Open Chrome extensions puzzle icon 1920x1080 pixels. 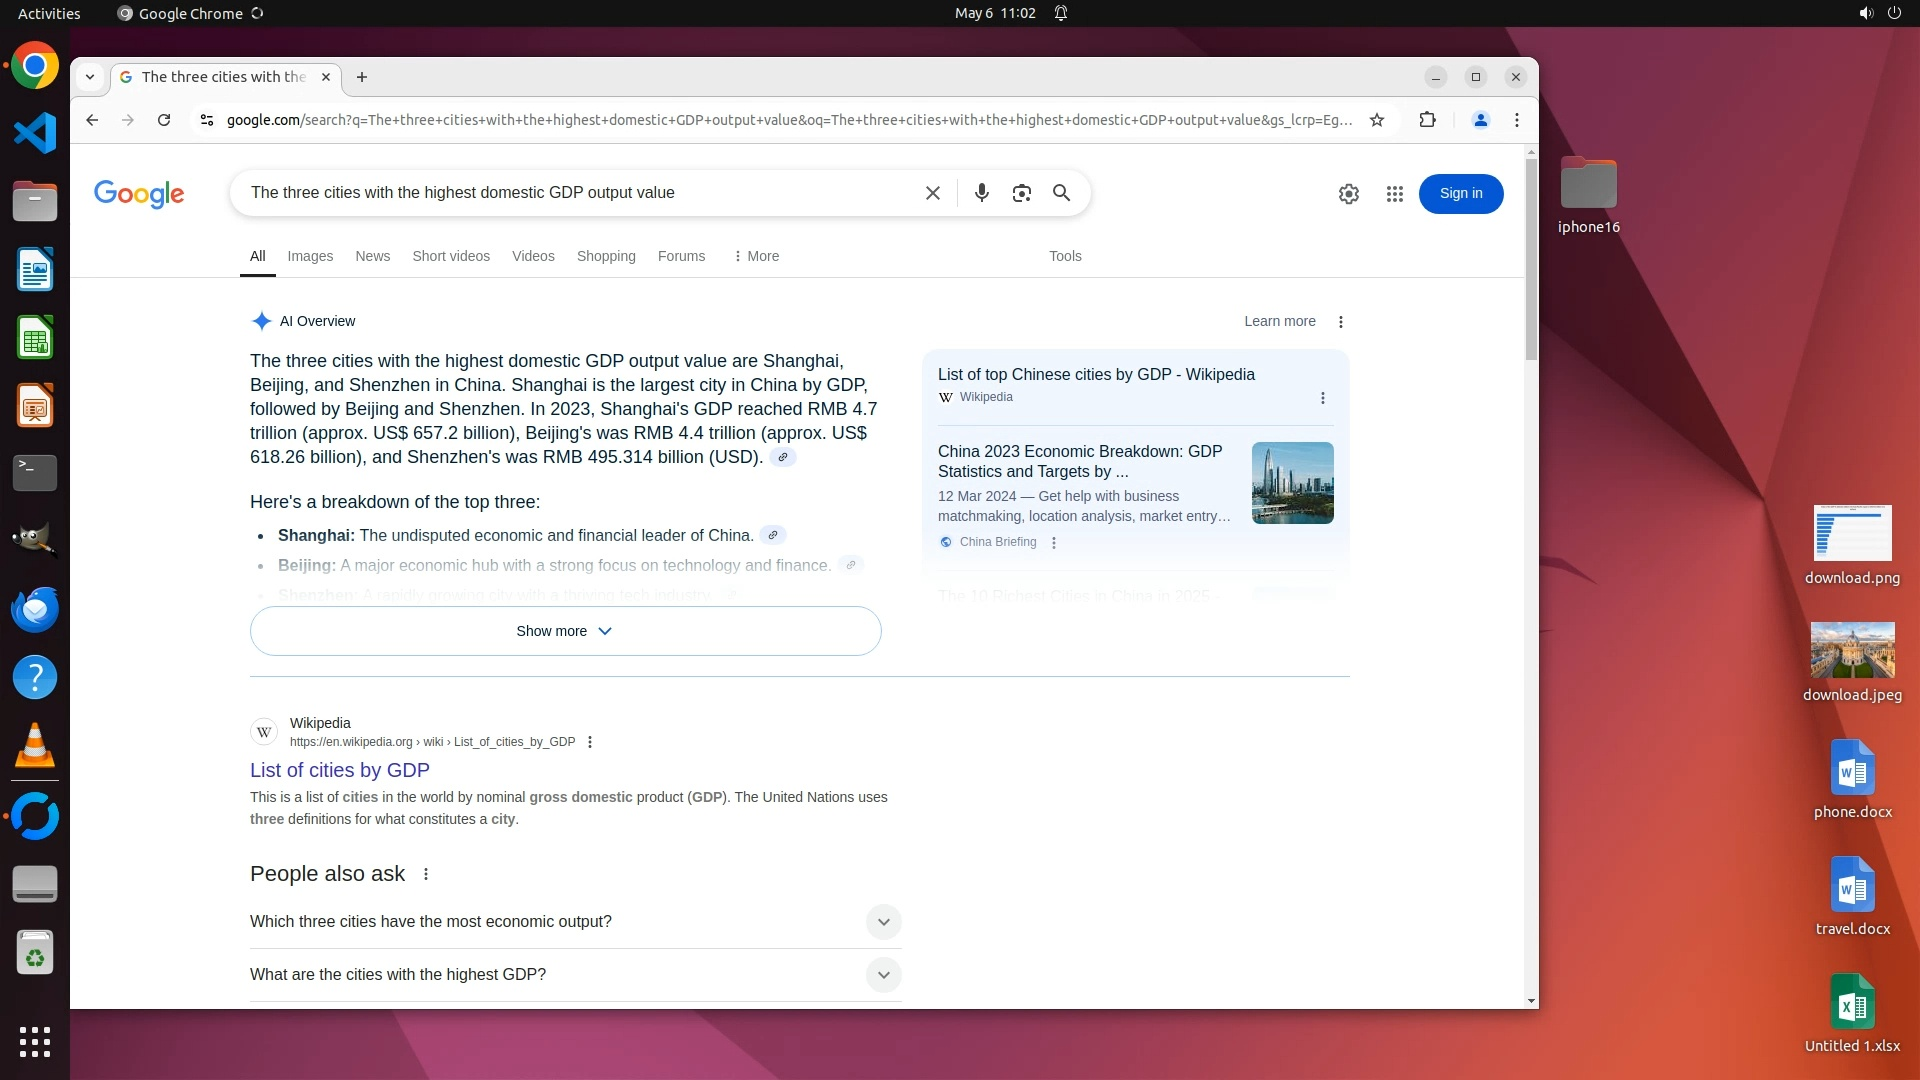pos(1427,120)
